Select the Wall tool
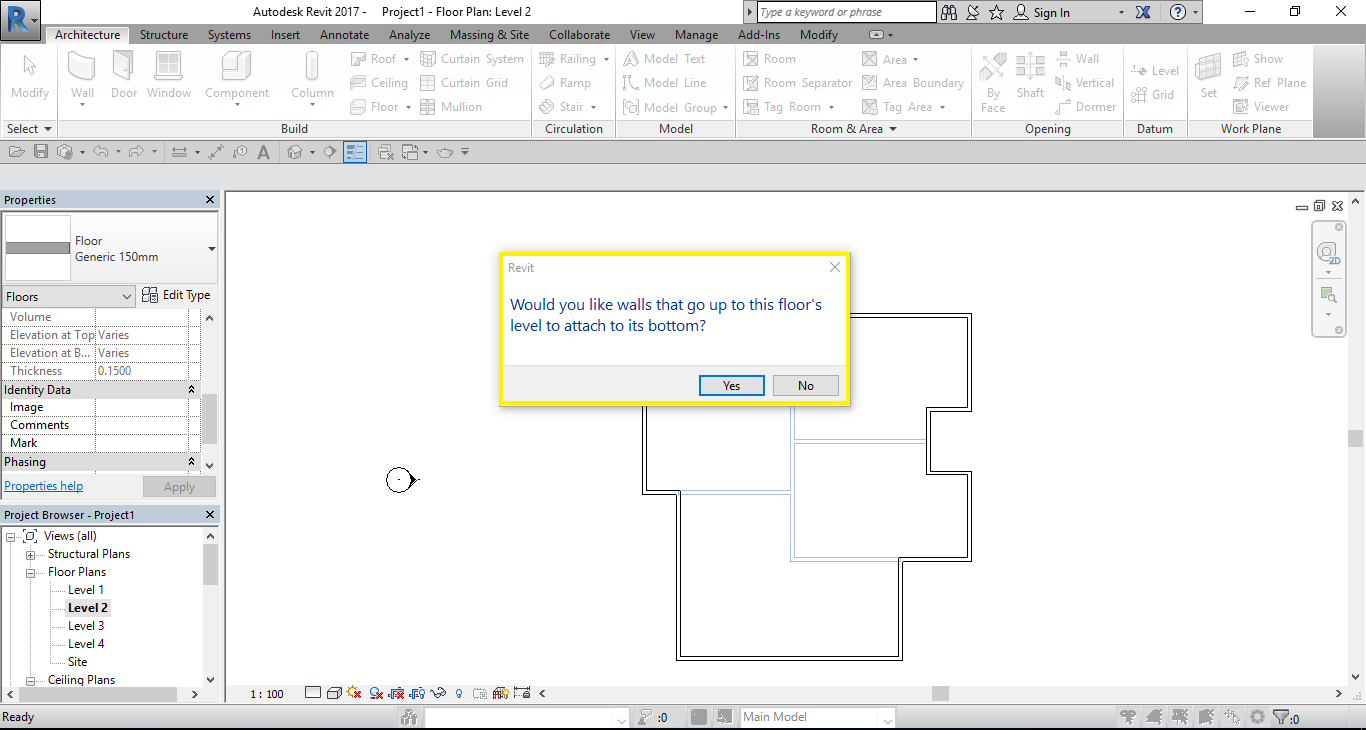 click(82, 76)
